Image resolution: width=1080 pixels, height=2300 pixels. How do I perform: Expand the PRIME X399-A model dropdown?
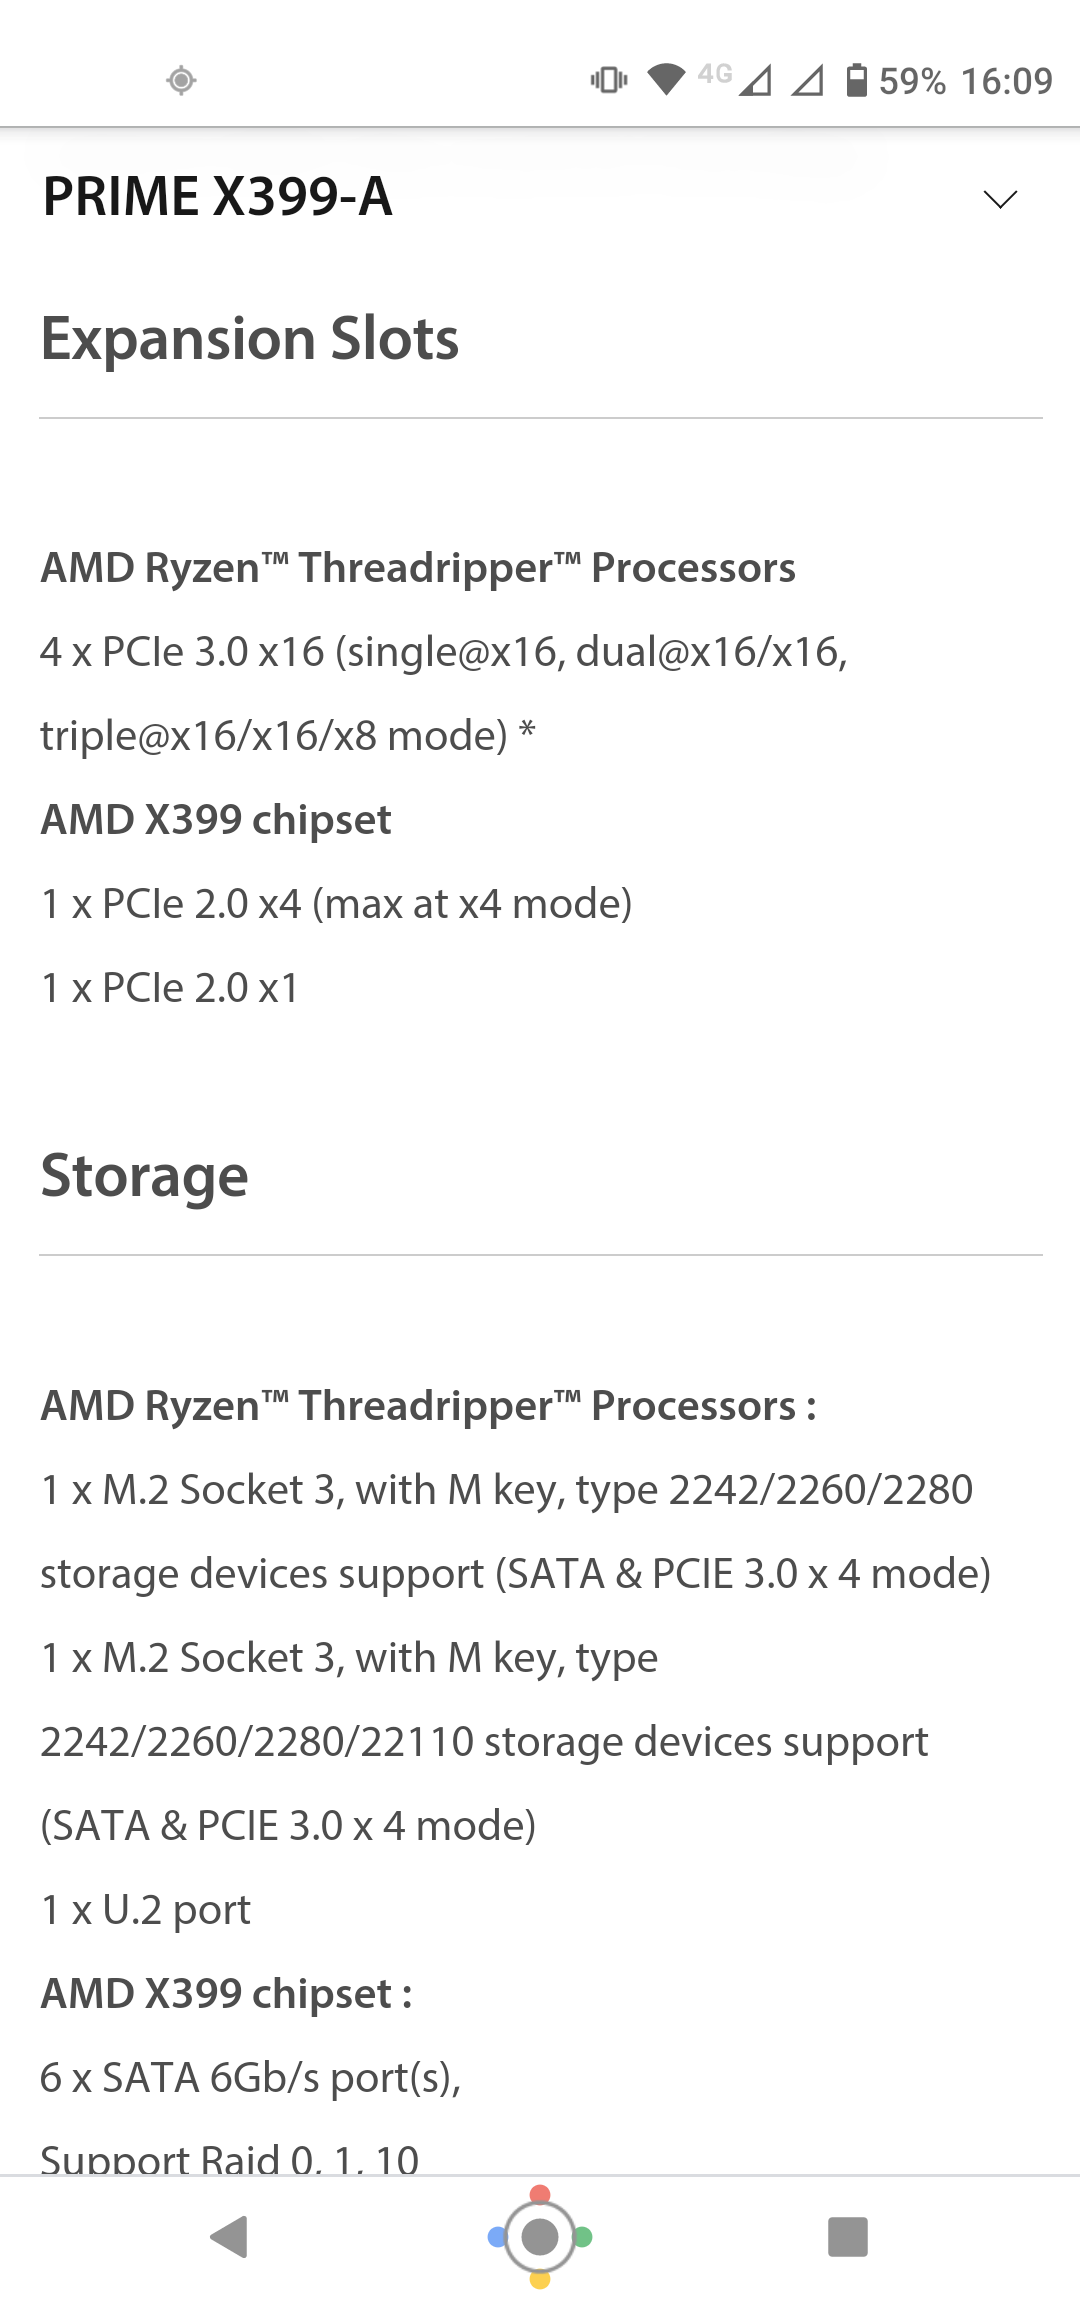[999, 200]
